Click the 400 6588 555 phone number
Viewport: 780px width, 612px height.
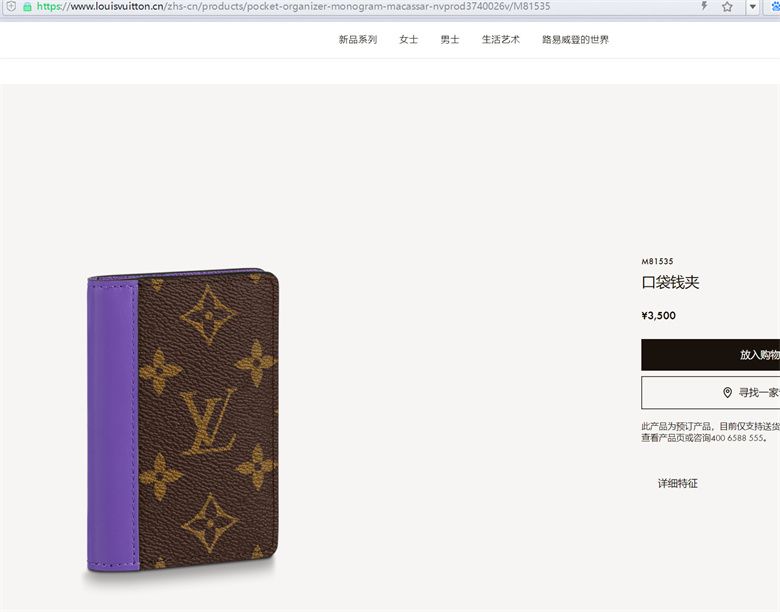click(737, 438)
